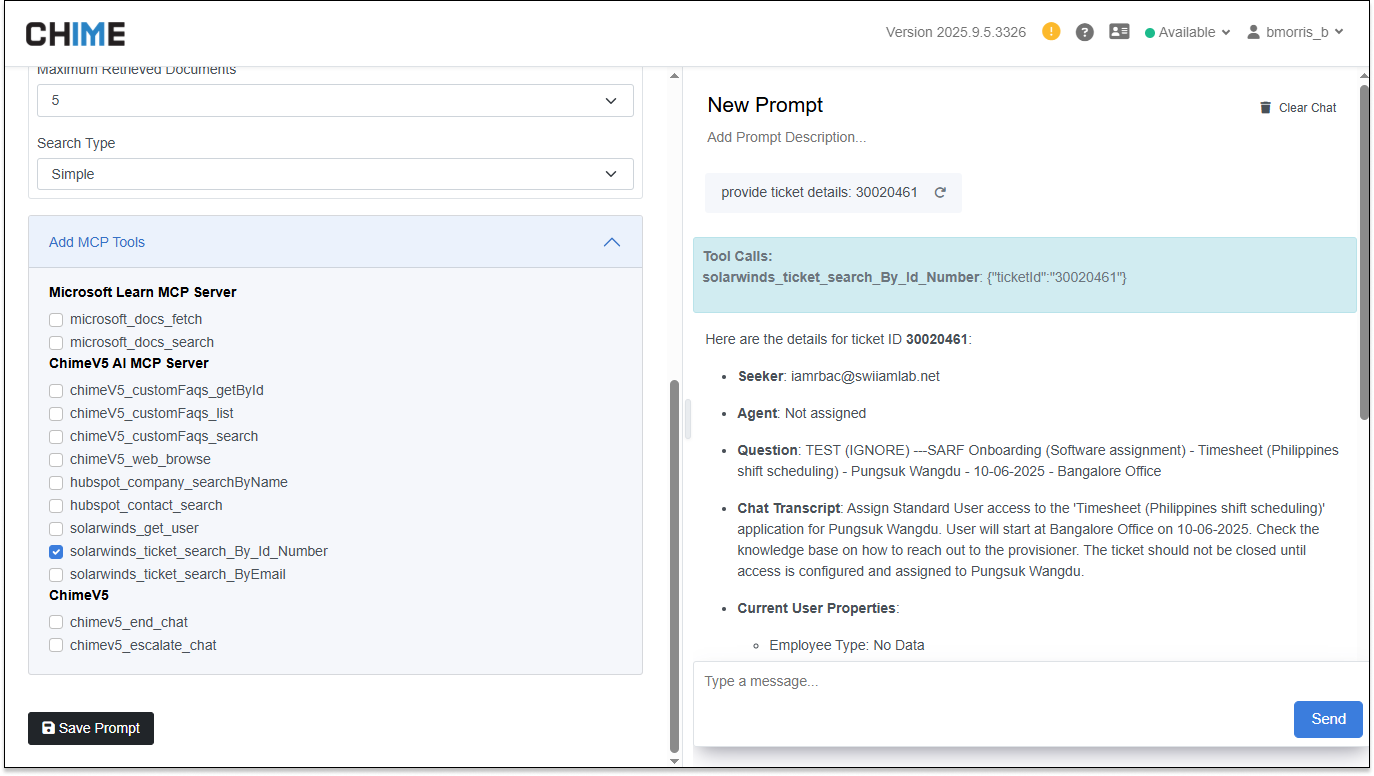
Task: Click the Tool Calls result box
Action: coord(1025,275)
